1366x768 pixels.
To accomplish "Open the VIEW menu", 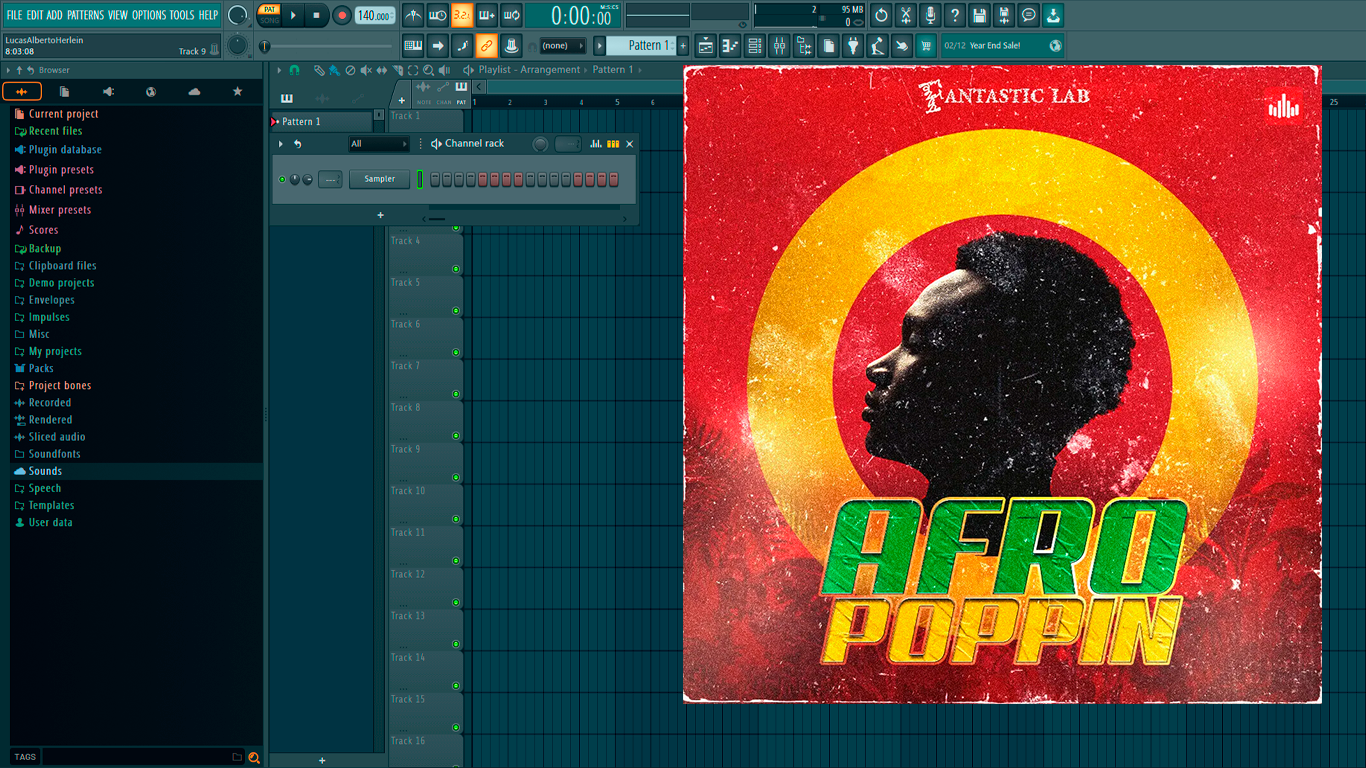I will point(118,15).
